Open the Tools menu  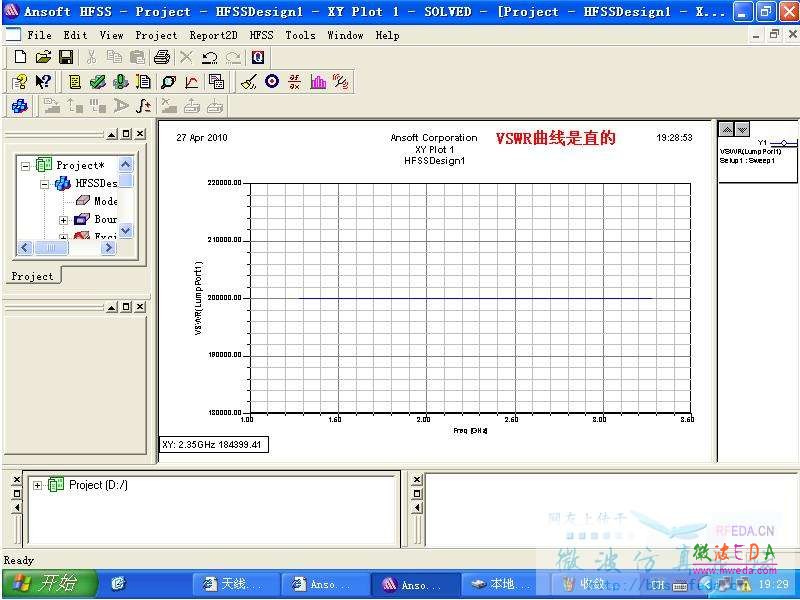pos(300,35)
